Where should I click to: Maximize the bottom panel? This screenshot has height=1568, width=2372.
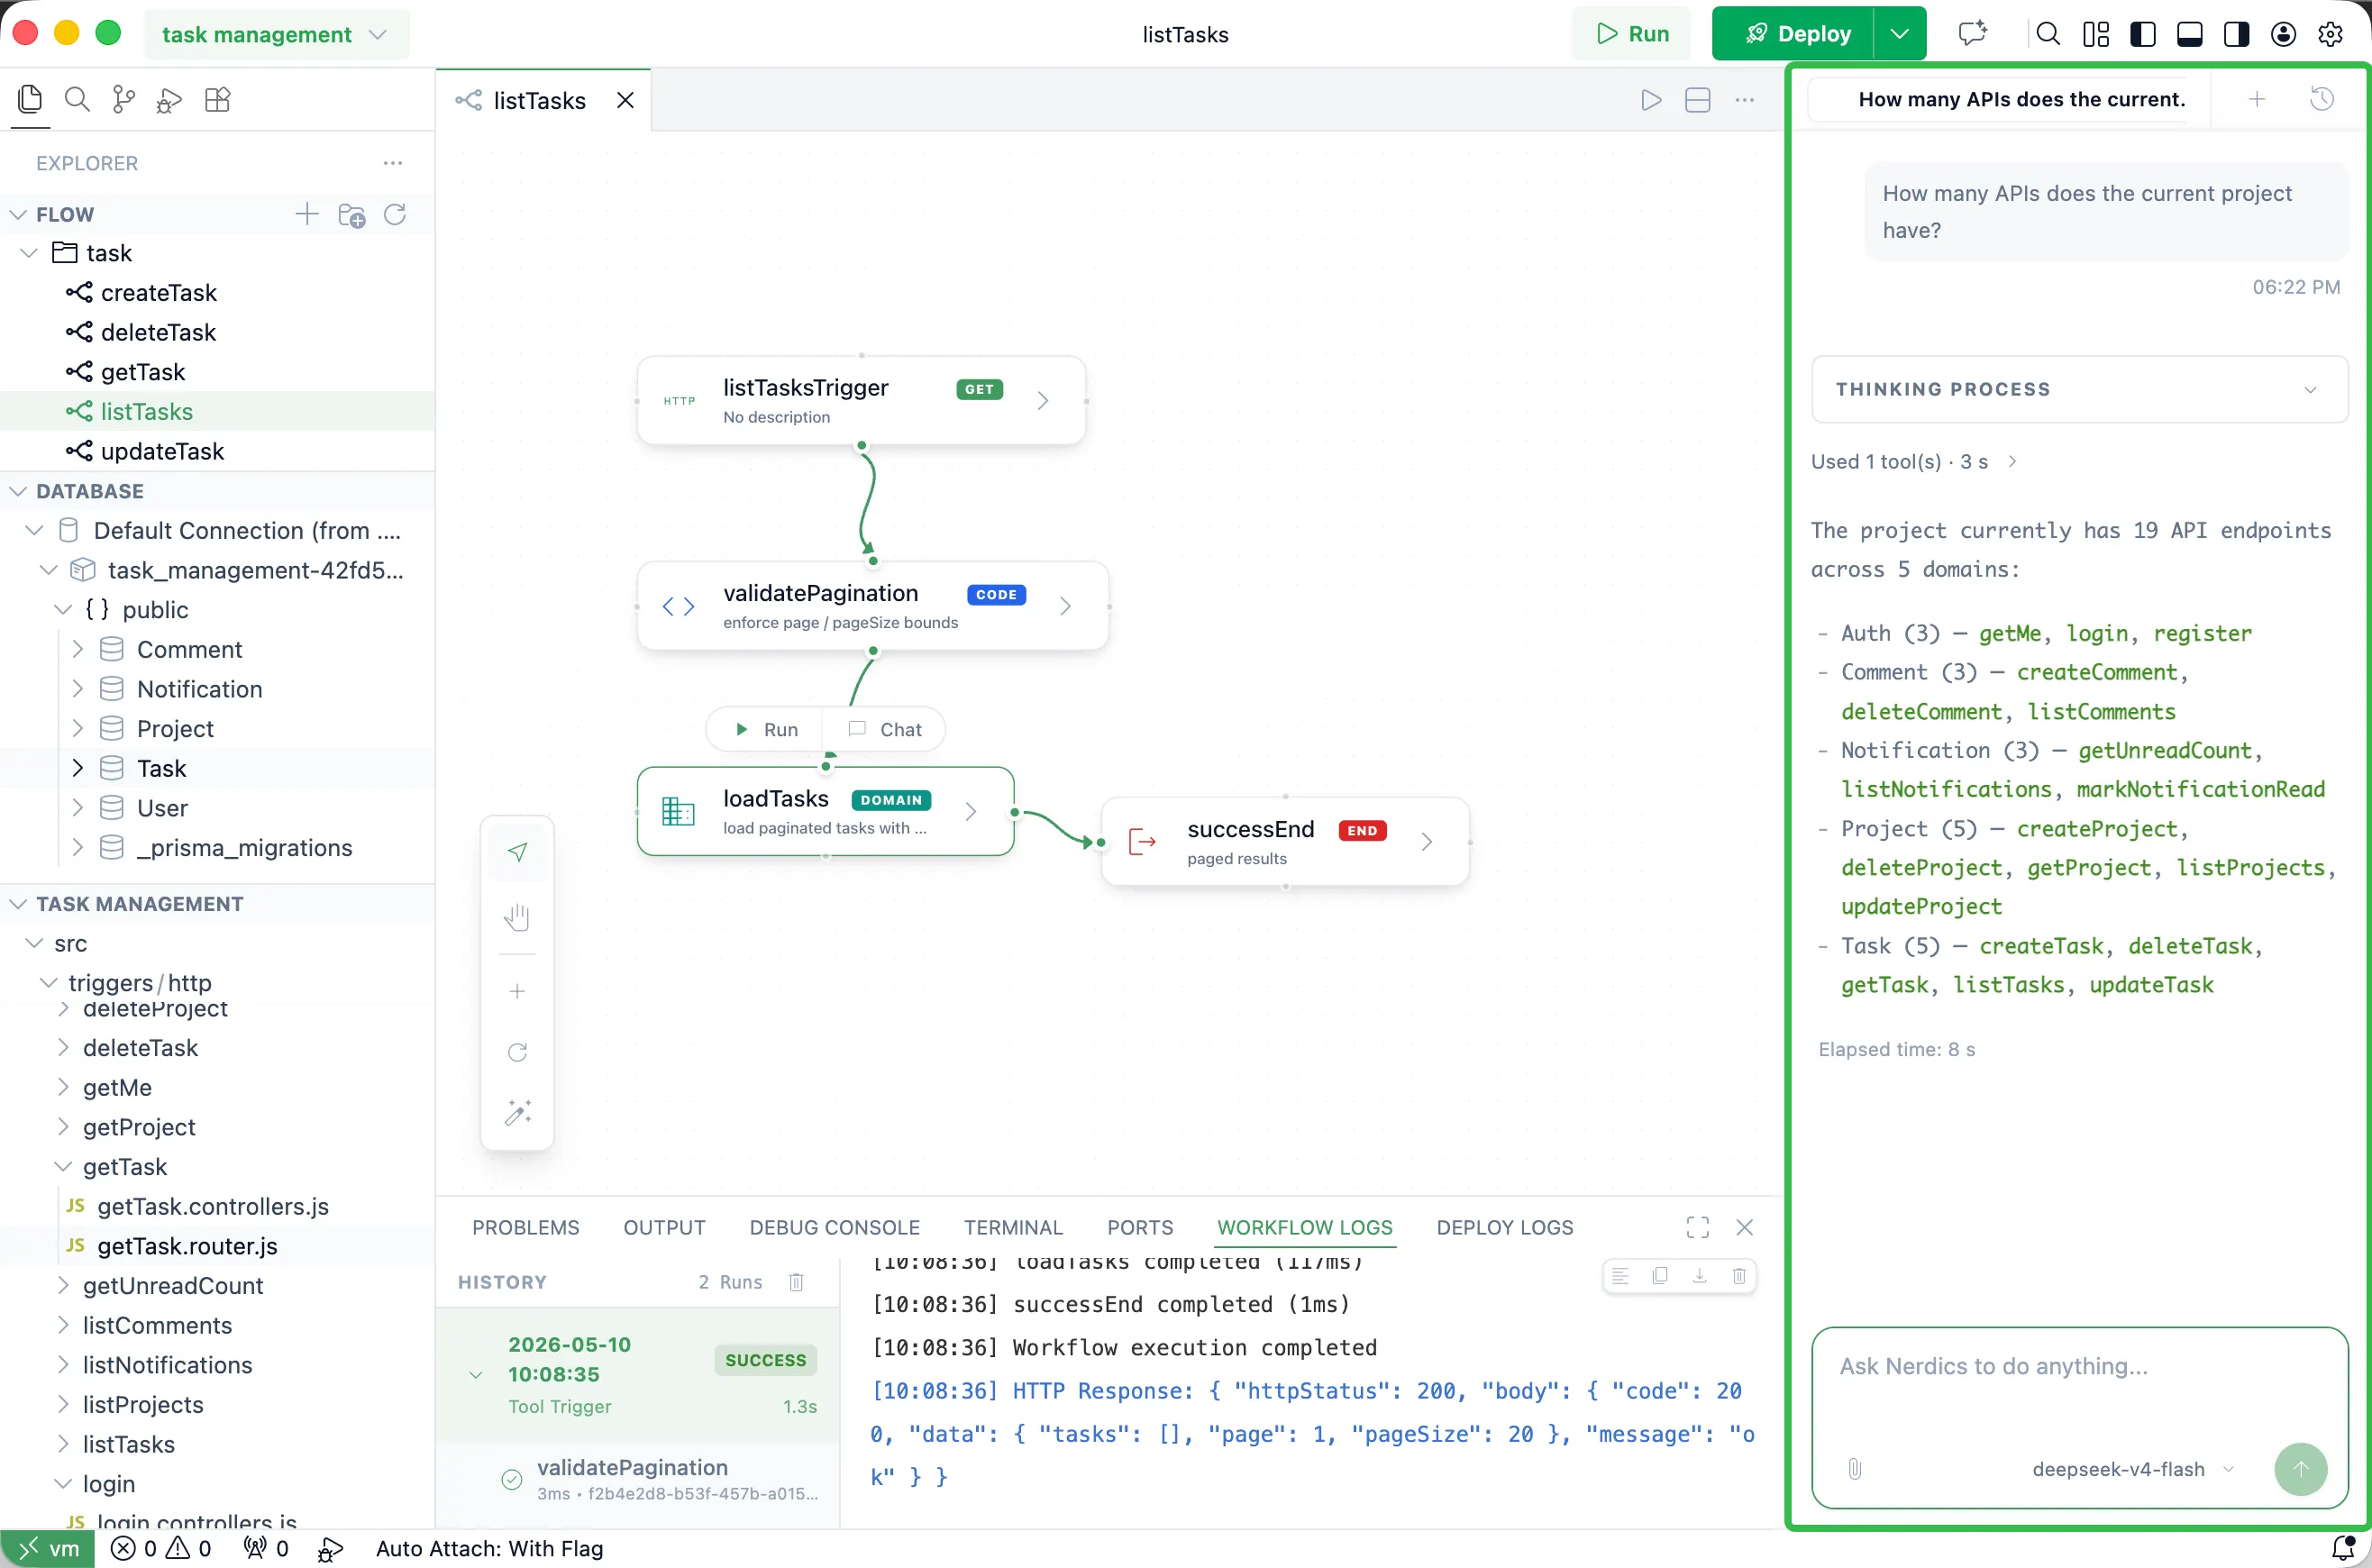tap(1698, 1227)
